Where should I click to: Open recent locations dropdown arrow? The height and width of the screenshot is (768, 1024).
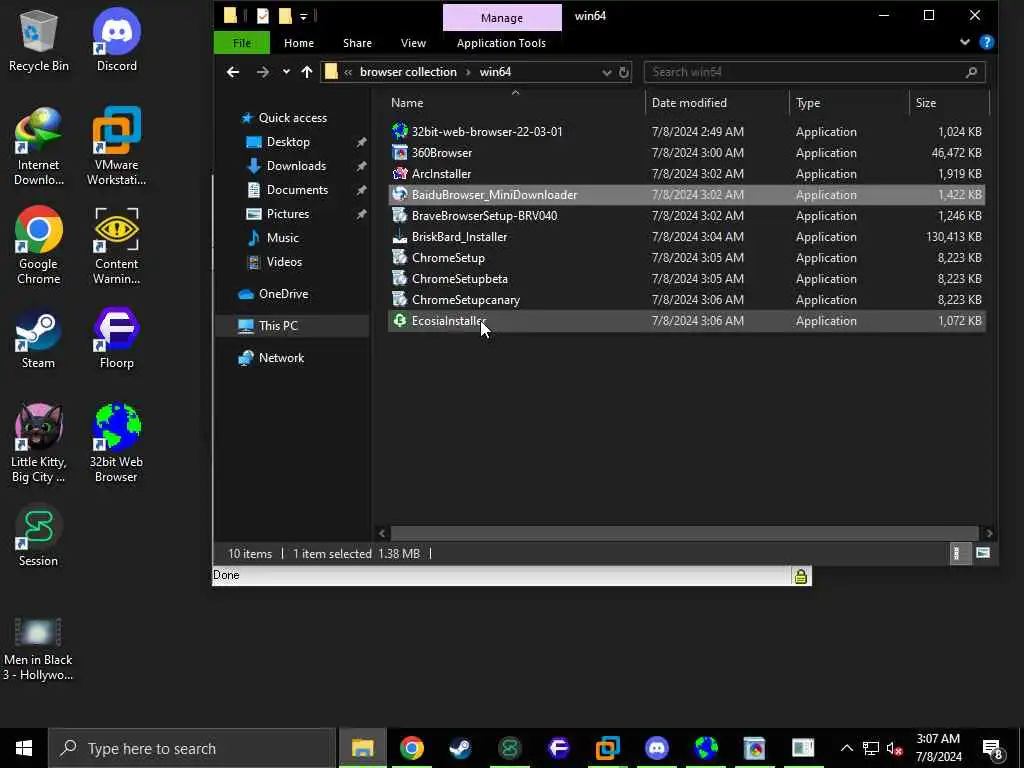[x=286, y=72]
